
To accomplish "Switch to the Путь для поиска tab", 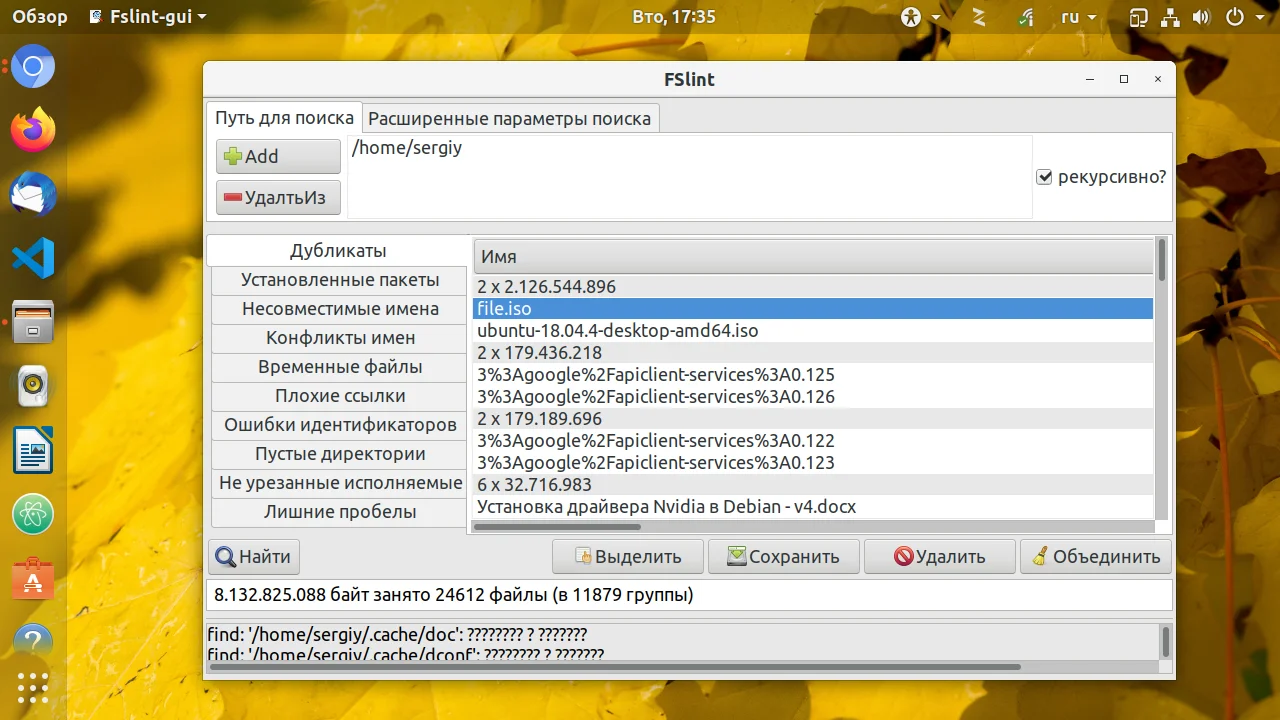I will point(285,118).
